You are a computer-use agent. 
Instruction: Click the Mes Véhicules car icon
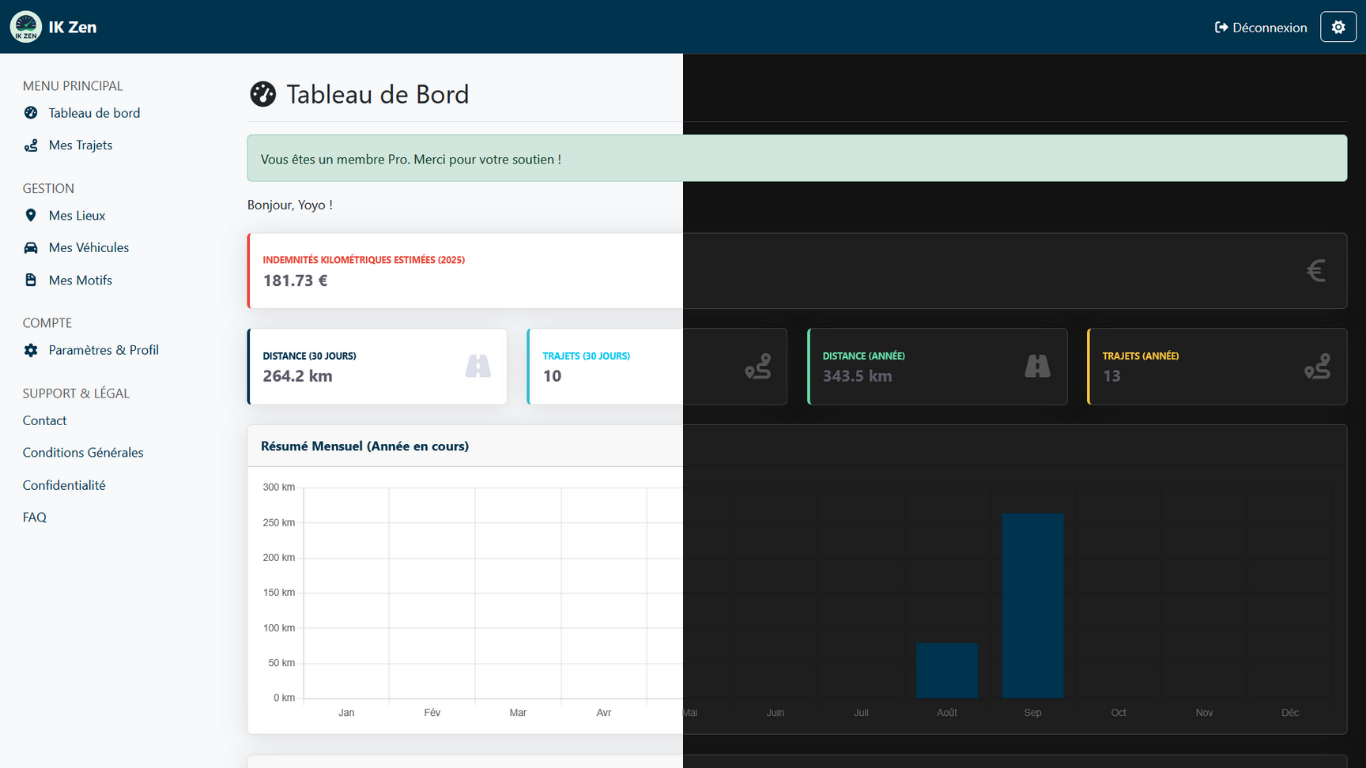(x=31, y=247)
